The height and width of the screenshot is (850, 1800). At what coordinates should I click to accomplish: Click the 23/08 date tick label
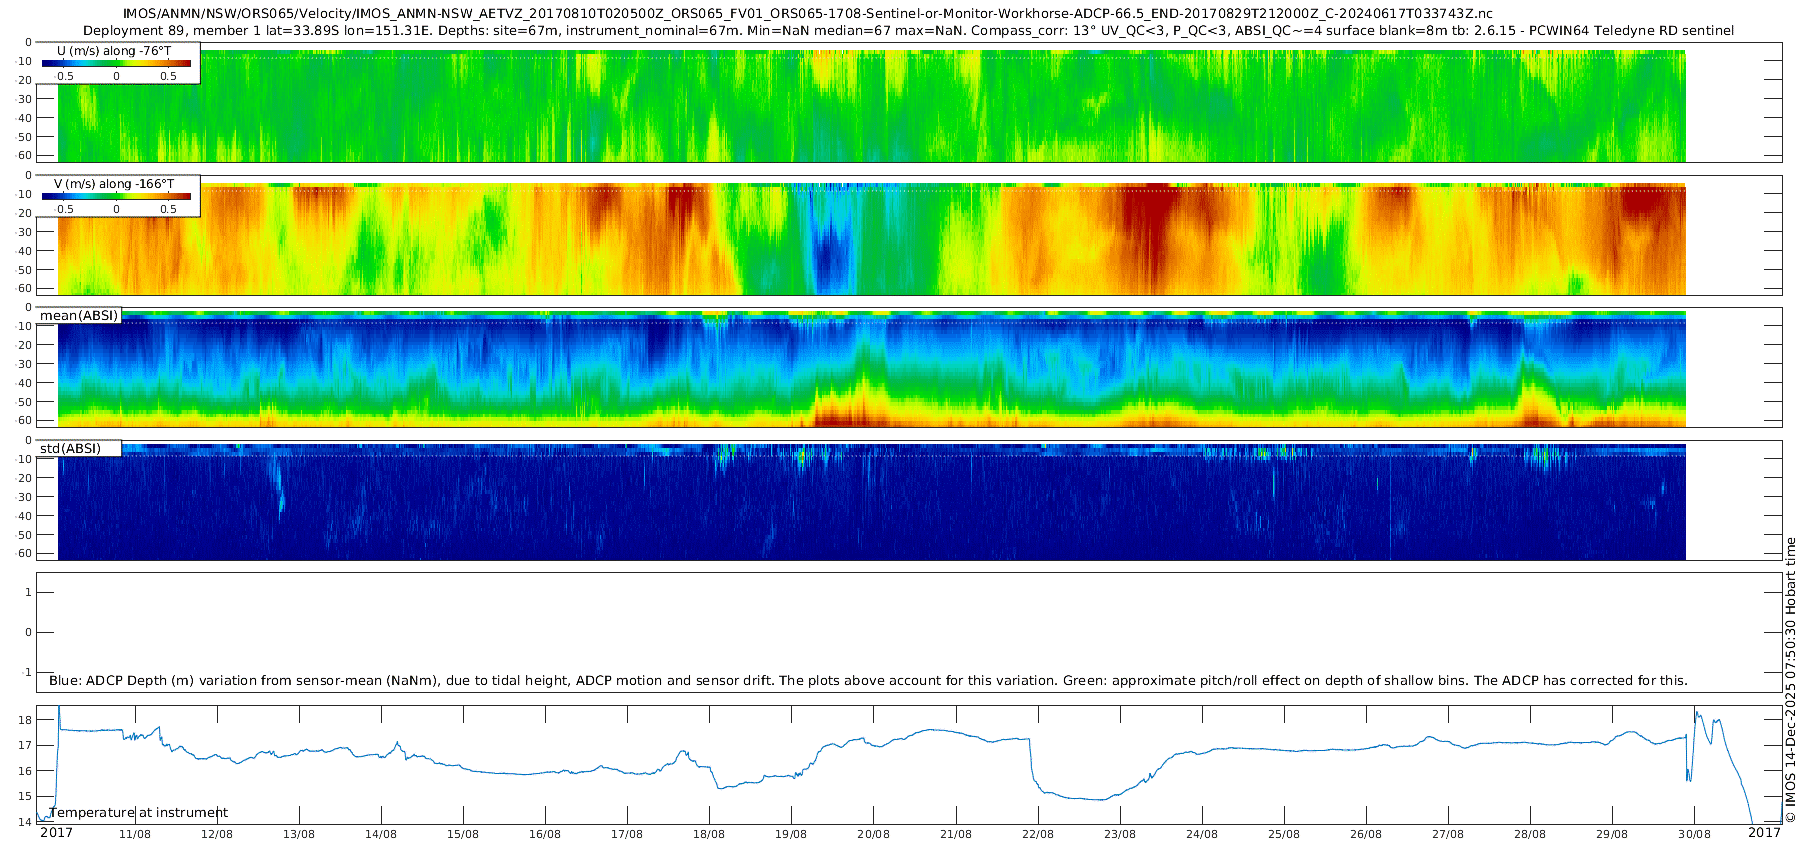pos(1120,834)
